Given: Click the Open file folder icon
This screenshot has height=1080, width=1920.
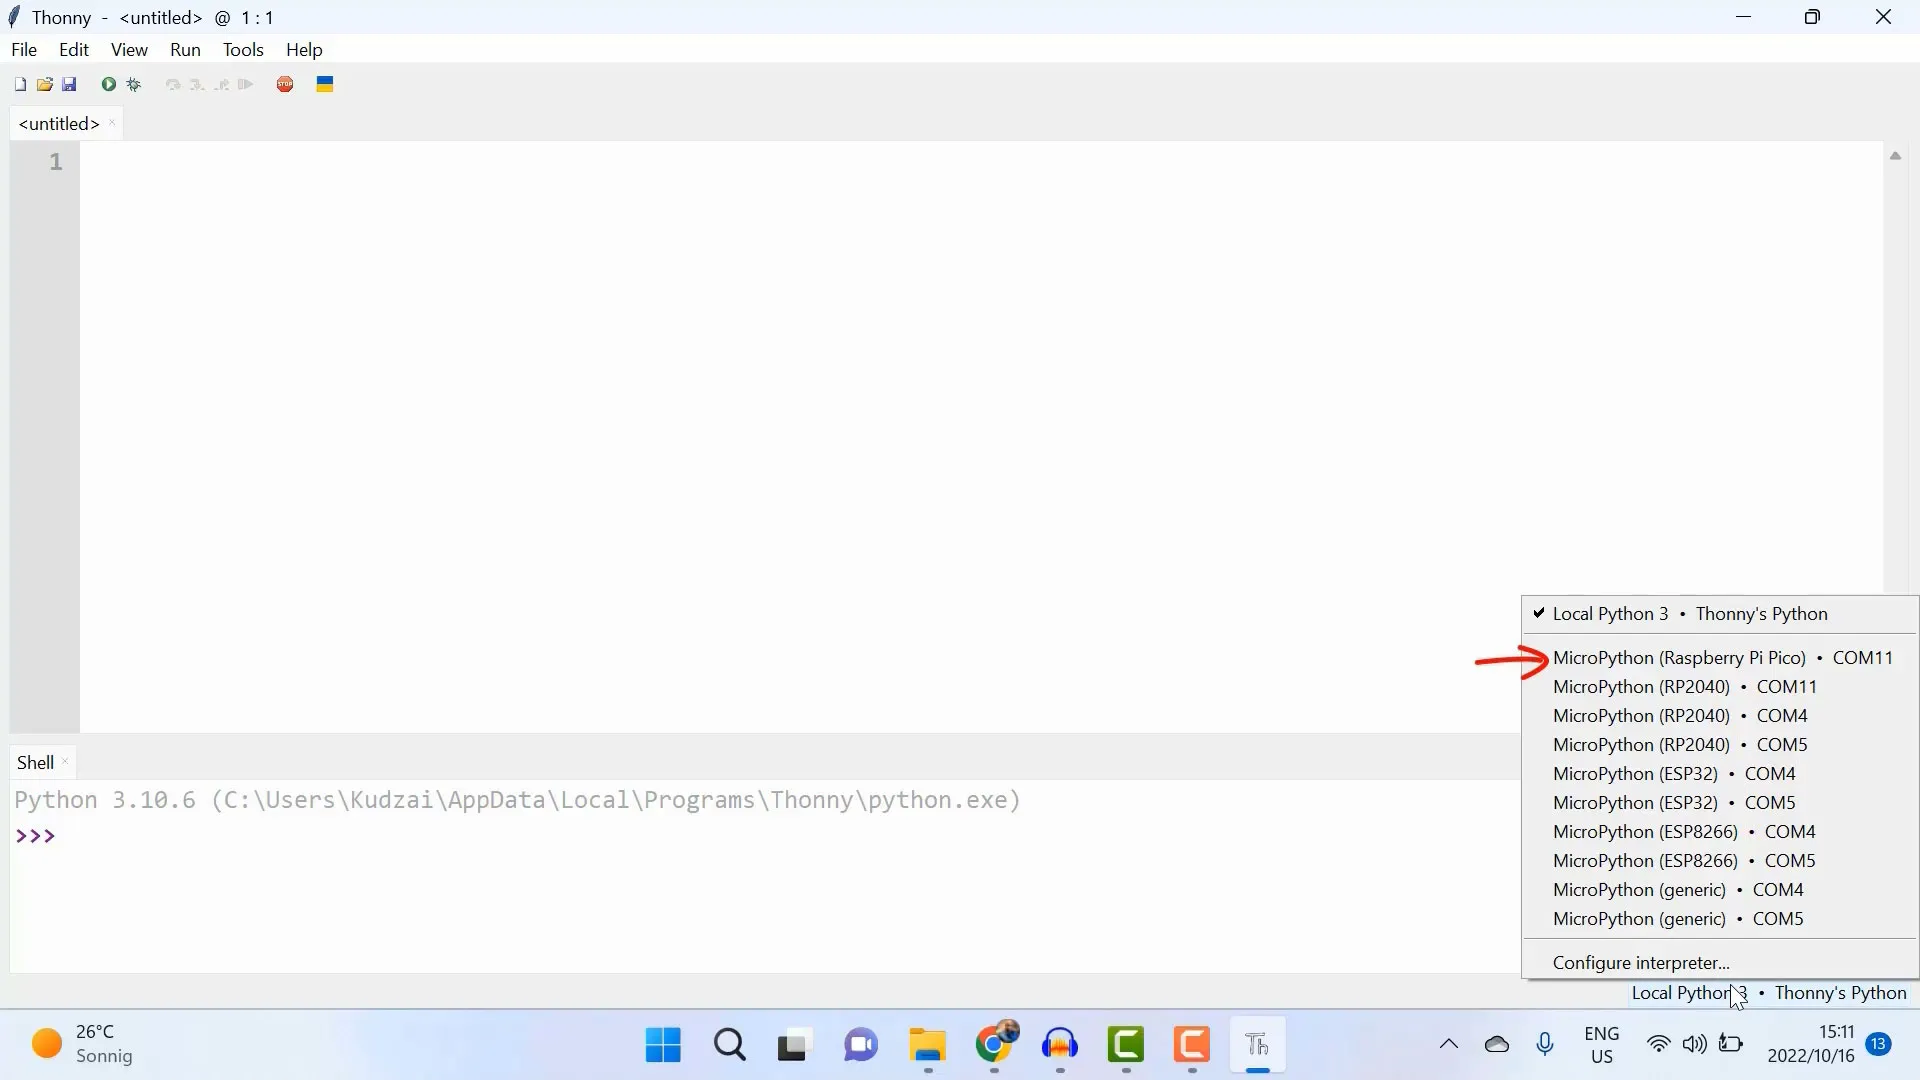Looking at the screenshot, I should 45,85.
